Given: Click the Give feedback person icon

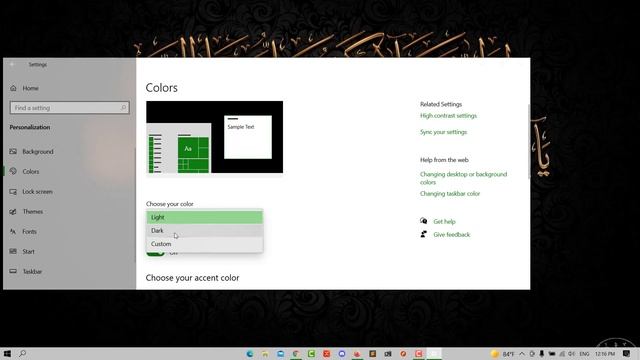Looking at the screenshot, I should click(424, 234).
